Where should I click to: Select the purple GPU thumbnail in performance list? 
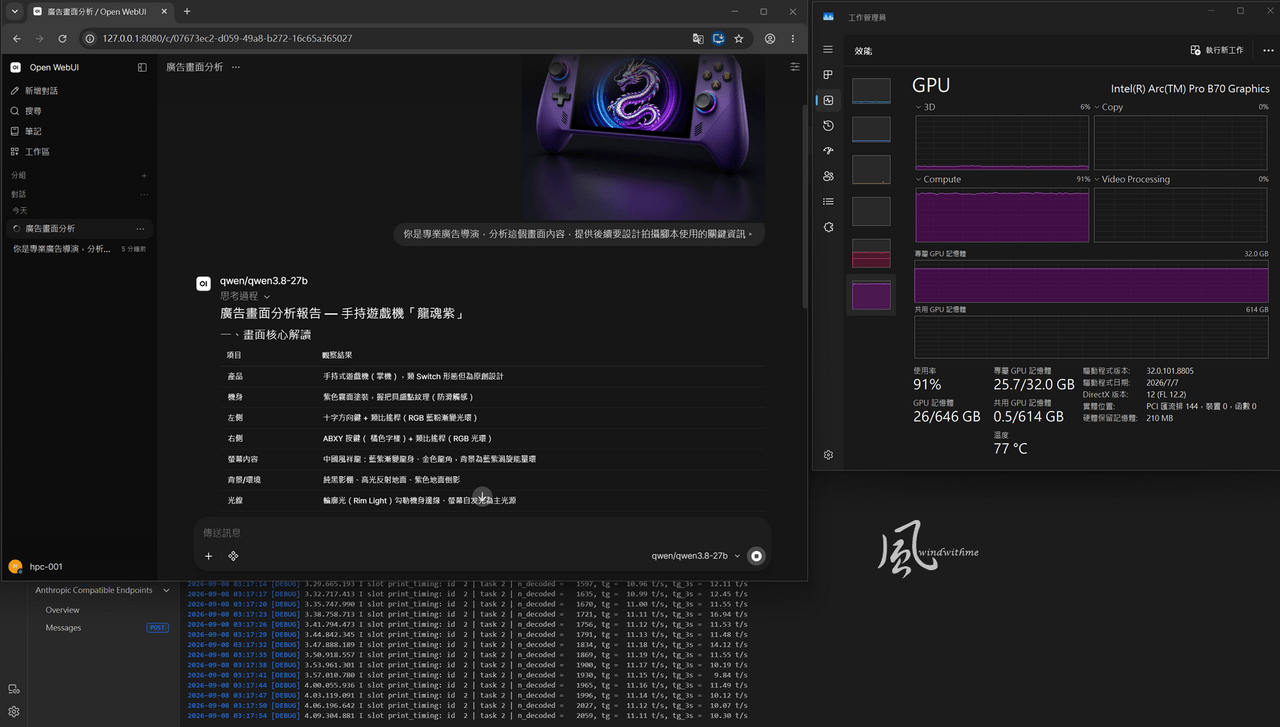tap(871, 295)
